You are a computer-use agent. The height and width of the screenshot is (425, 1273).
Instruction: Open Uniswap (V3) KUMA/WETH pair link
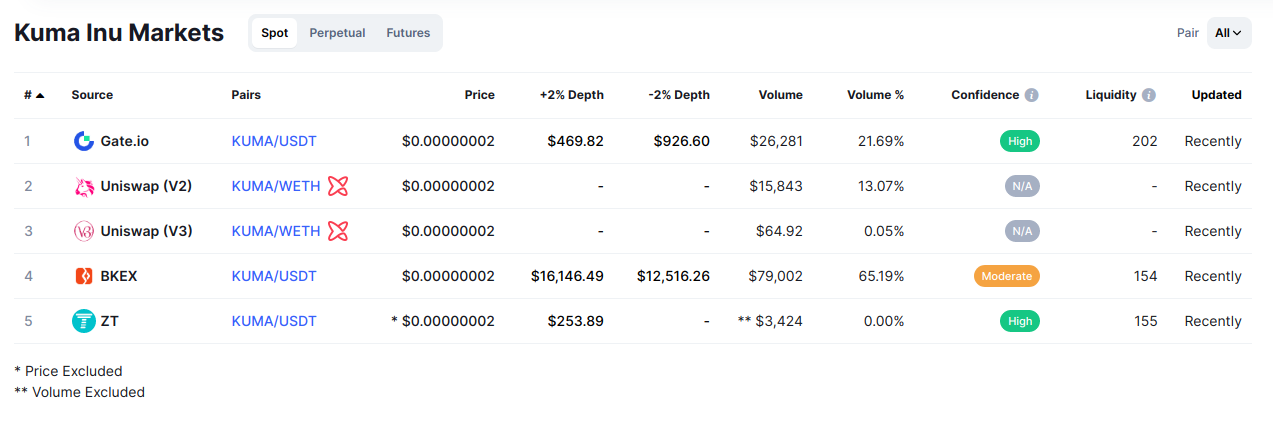[276, 231]
